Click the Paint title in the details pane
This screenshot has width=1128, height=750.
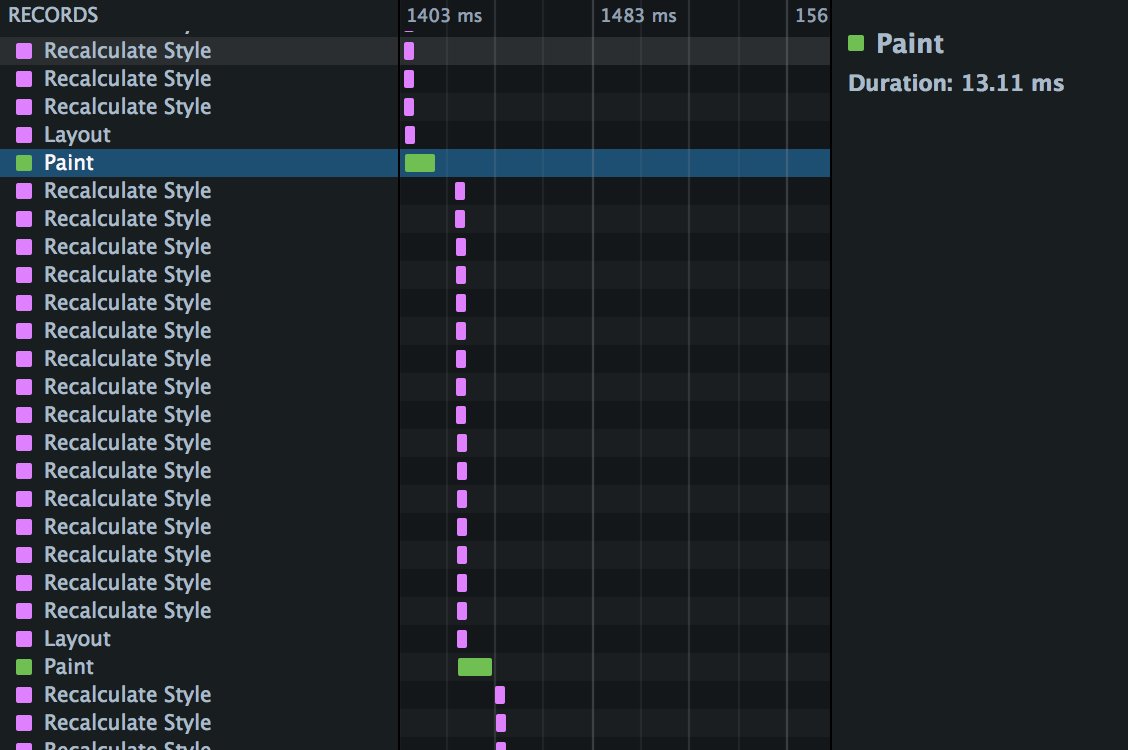[910, 43]
